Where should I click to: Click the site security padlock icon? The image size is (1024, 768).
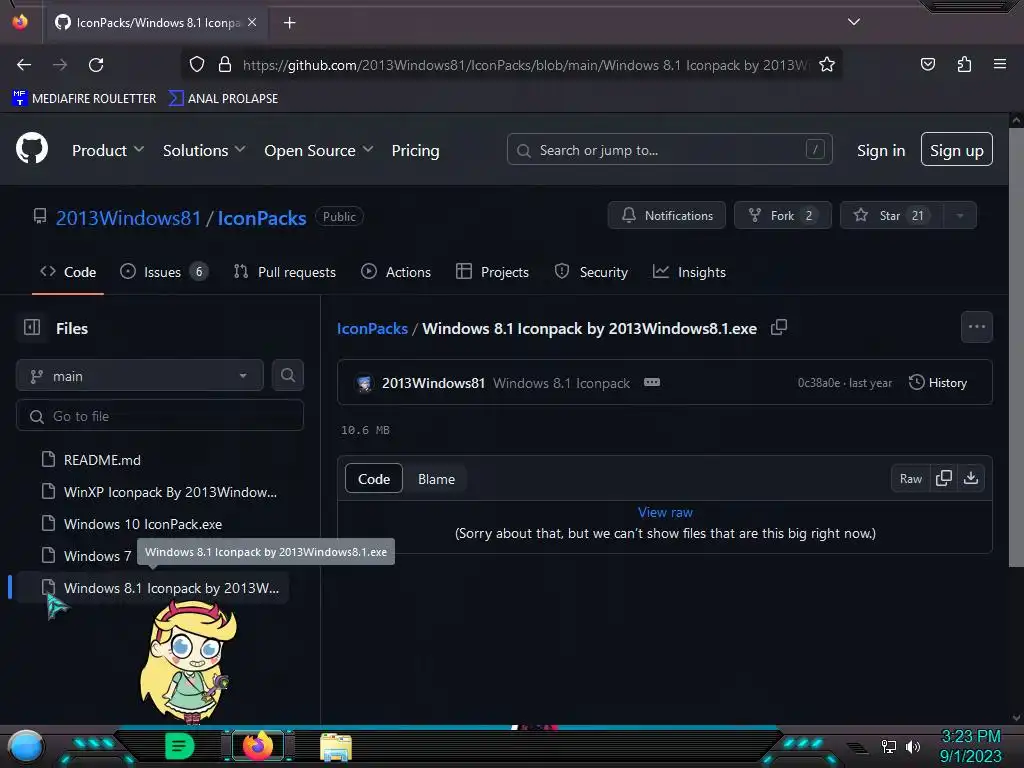(225, 65)
